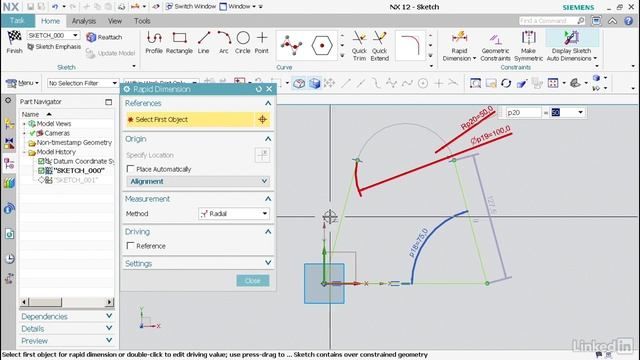Switch to the Analysis tab
The height and width of the screenshot is (360, 640).
tap(84, 21)
